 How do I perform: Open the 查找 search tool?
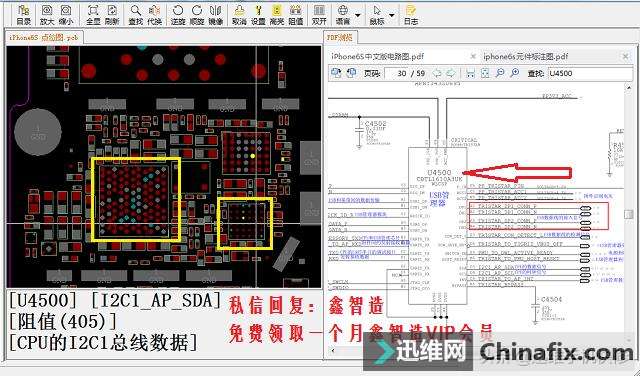point(136,15)
